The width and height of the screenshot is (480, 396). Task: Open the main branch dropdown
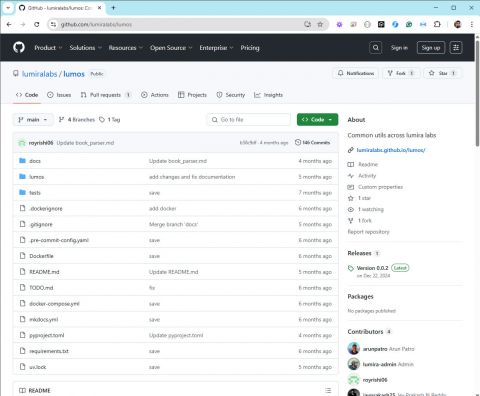click(33, 120)
